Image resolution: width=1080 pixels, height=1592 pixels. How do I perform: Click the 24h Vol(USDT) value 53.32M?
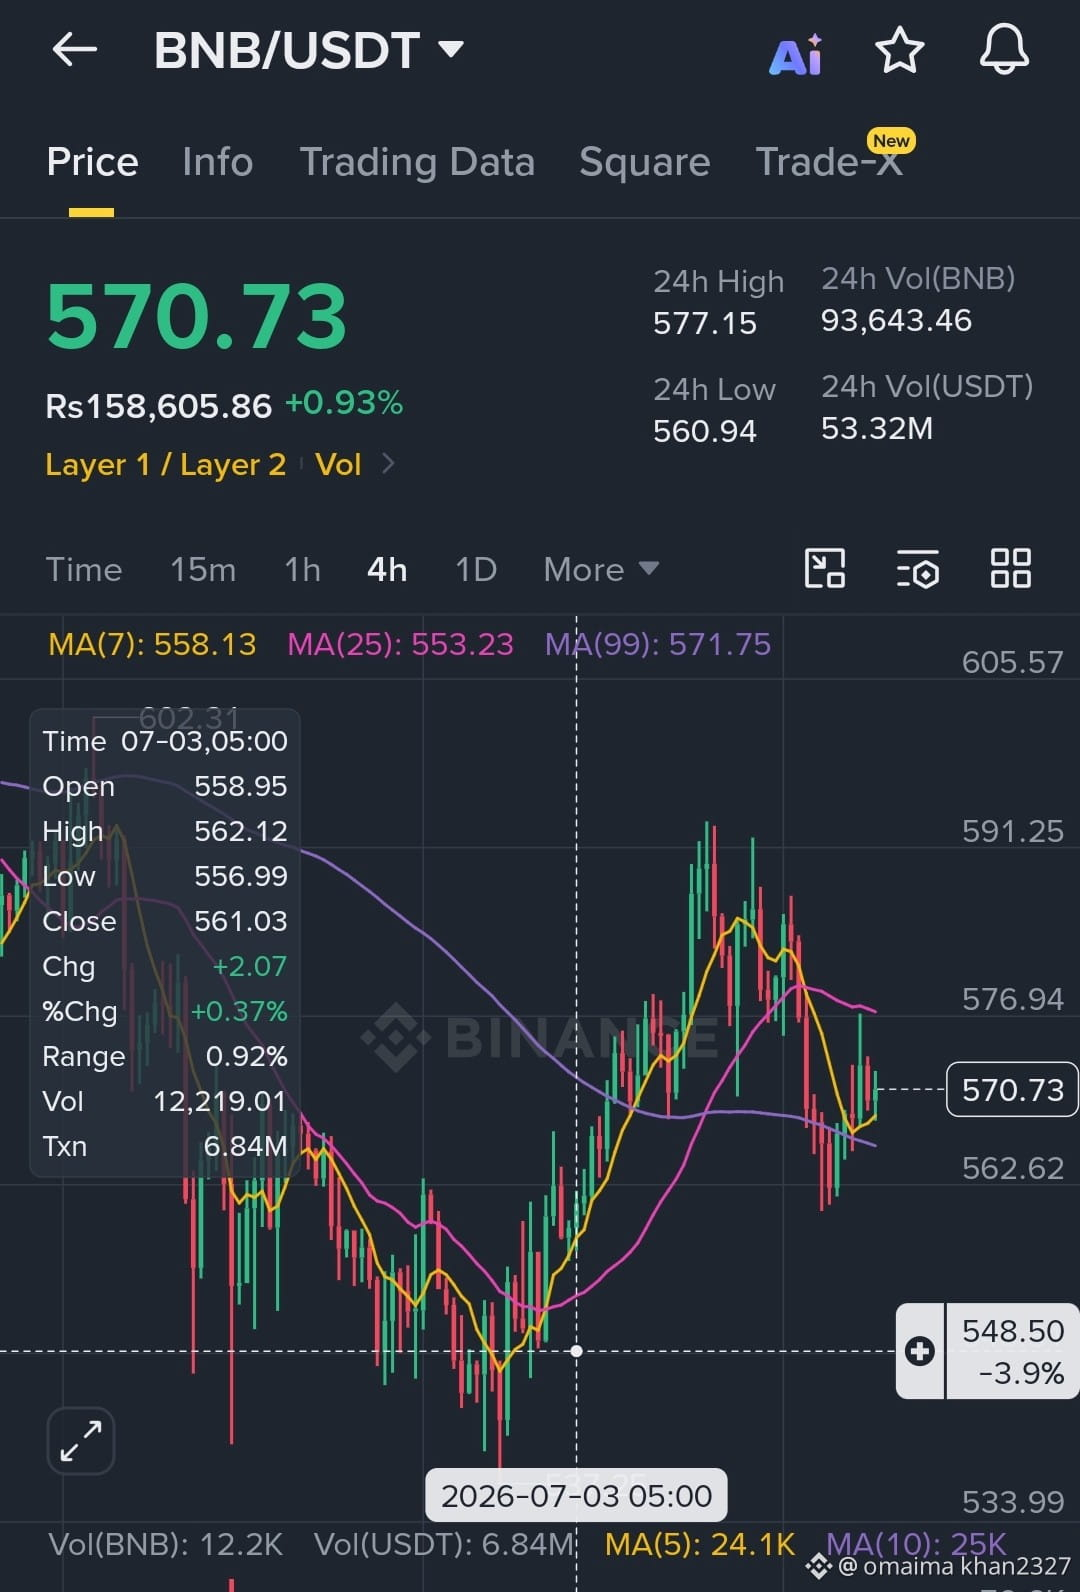coord(877,428)
